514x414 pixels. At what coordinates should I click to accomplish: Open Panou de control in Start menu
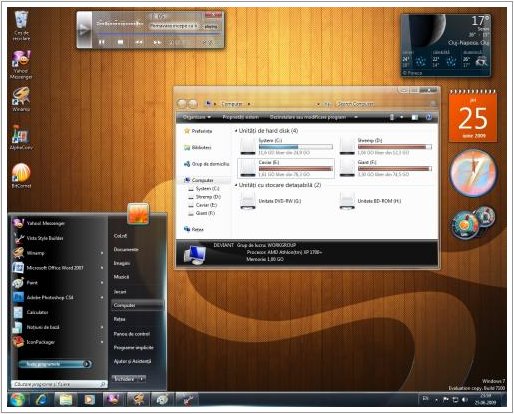[x=132, y=334]
